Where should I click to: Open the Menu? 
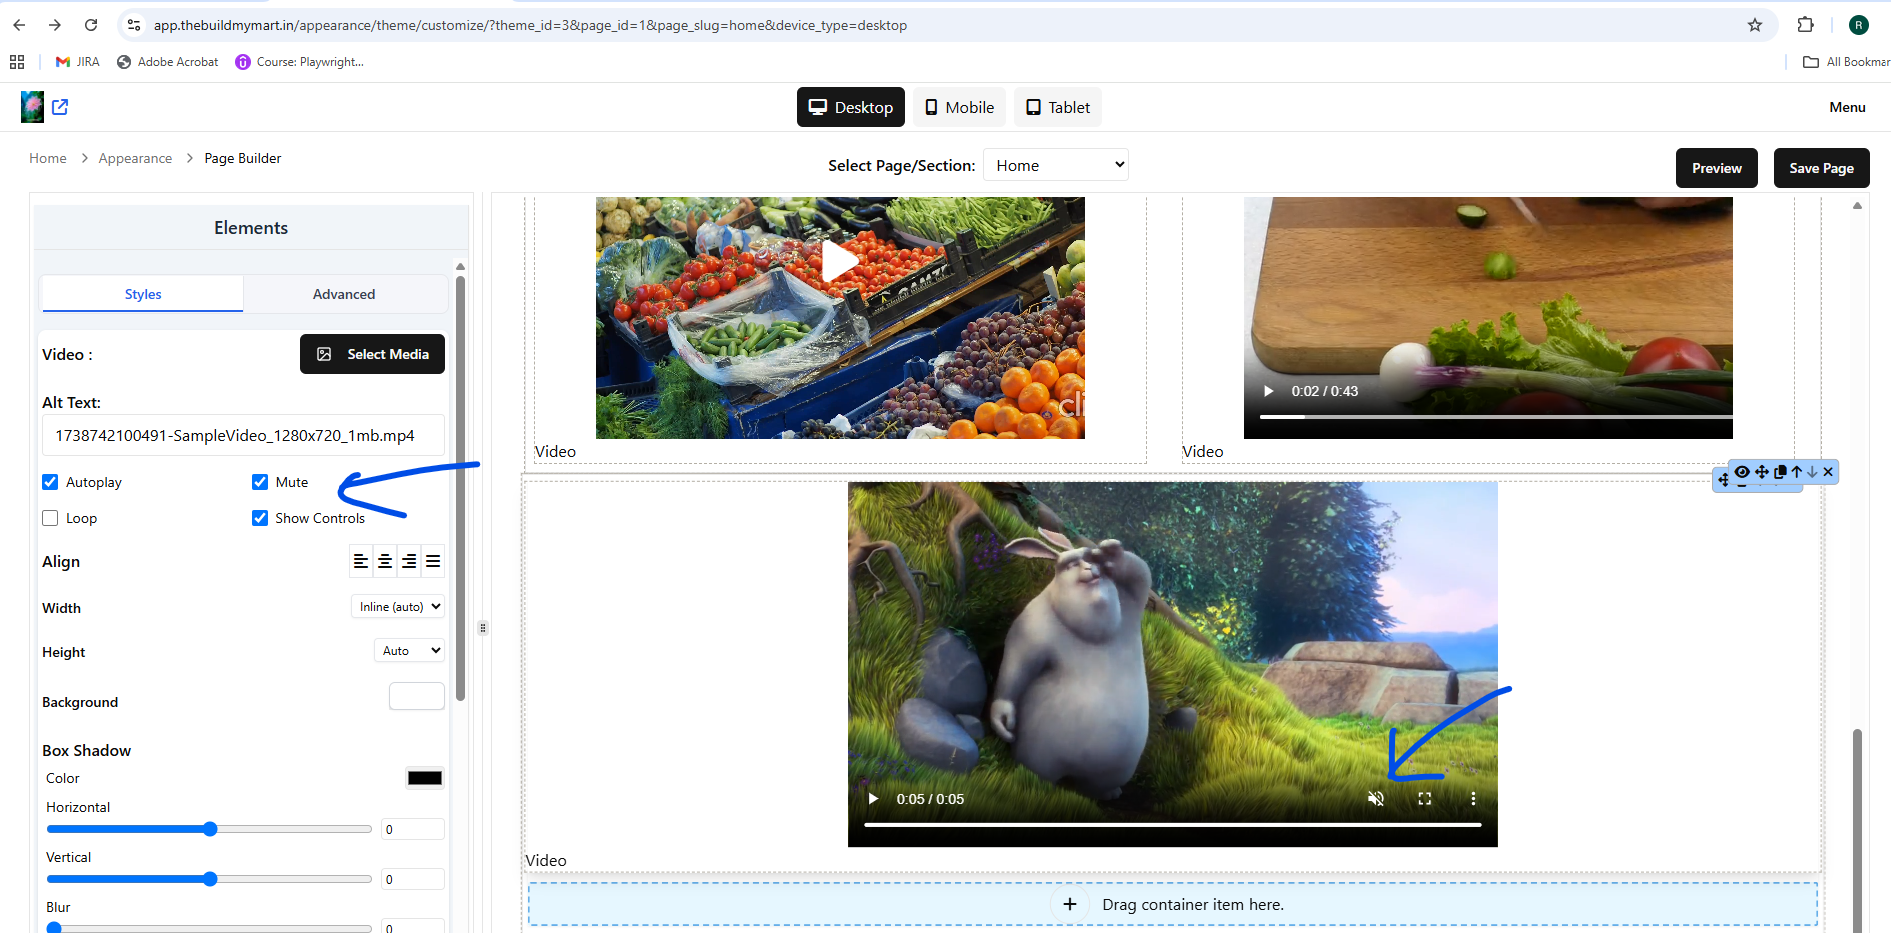click(x=1847, y=107)
